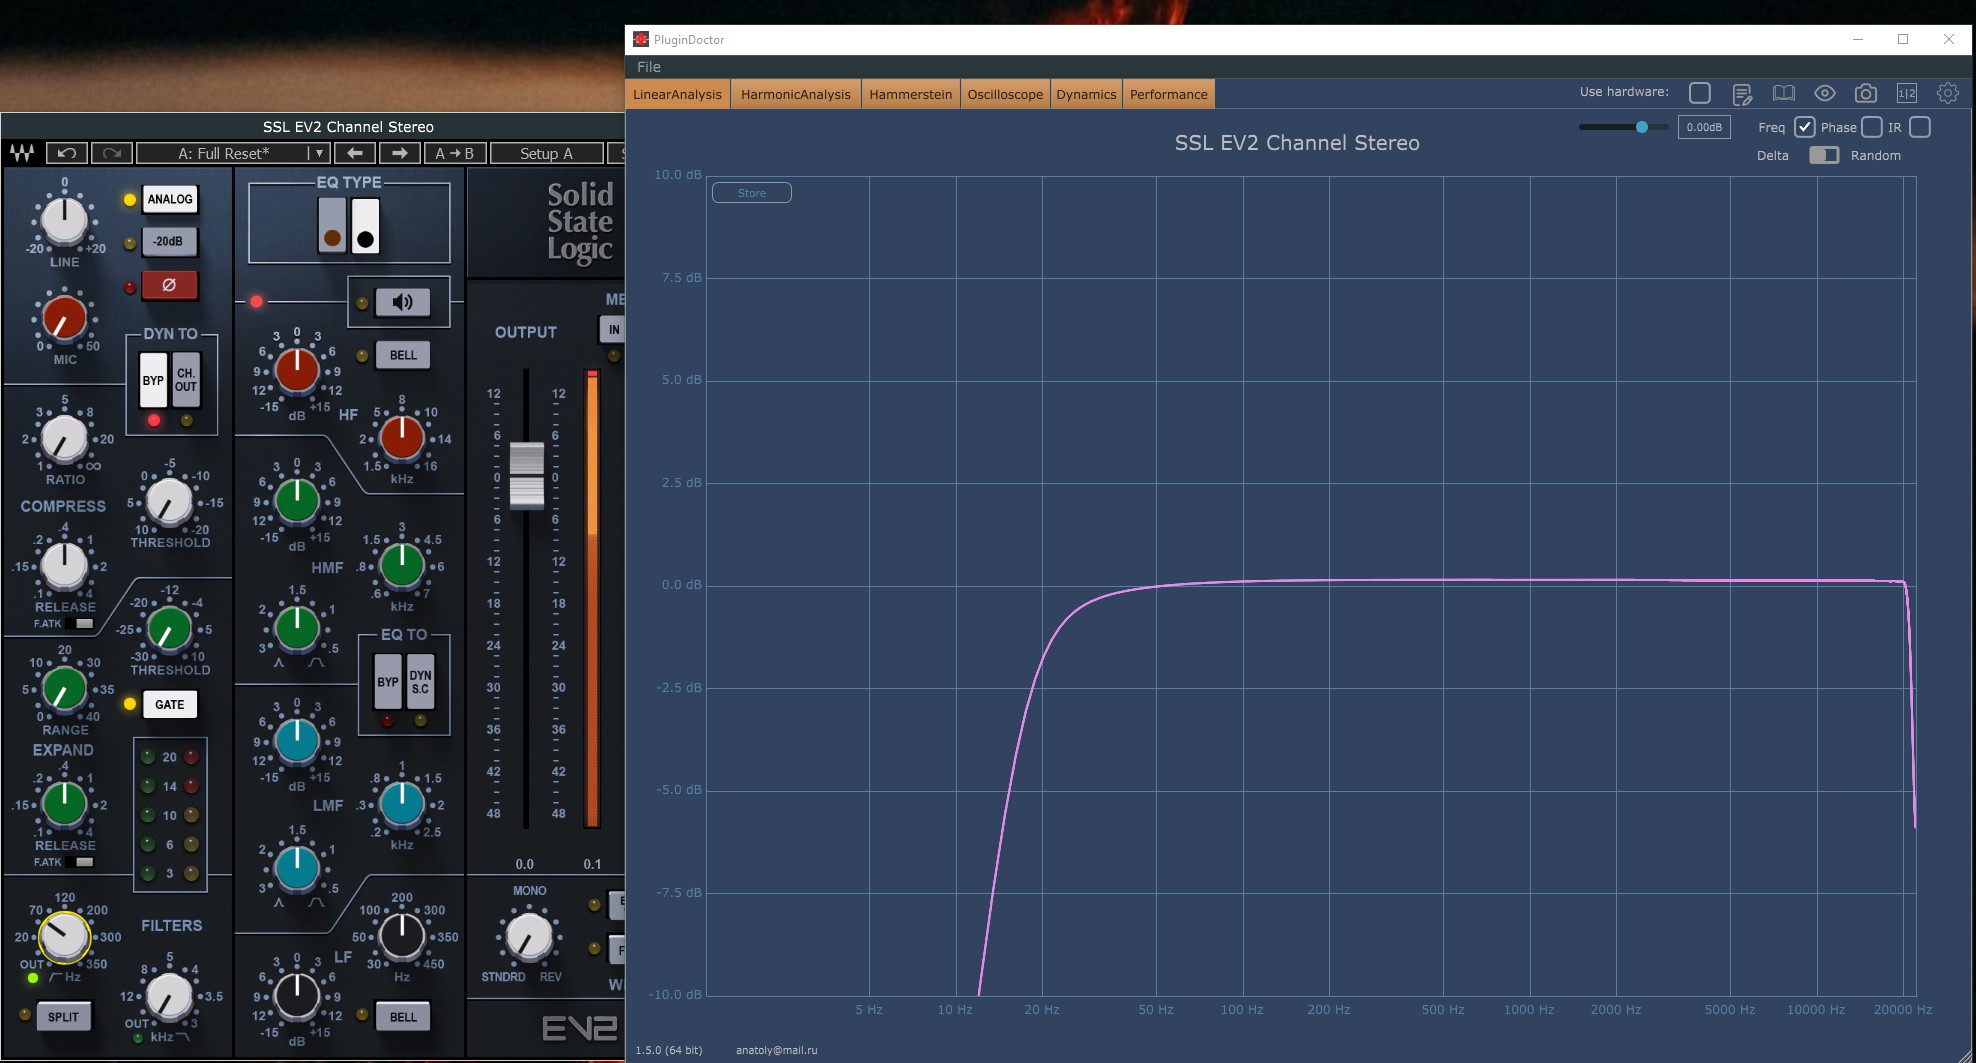The height and width of the screenshot is (1063, 1976).
Task: Click the speaker EQ in button
Action: [x=403, y=302]
